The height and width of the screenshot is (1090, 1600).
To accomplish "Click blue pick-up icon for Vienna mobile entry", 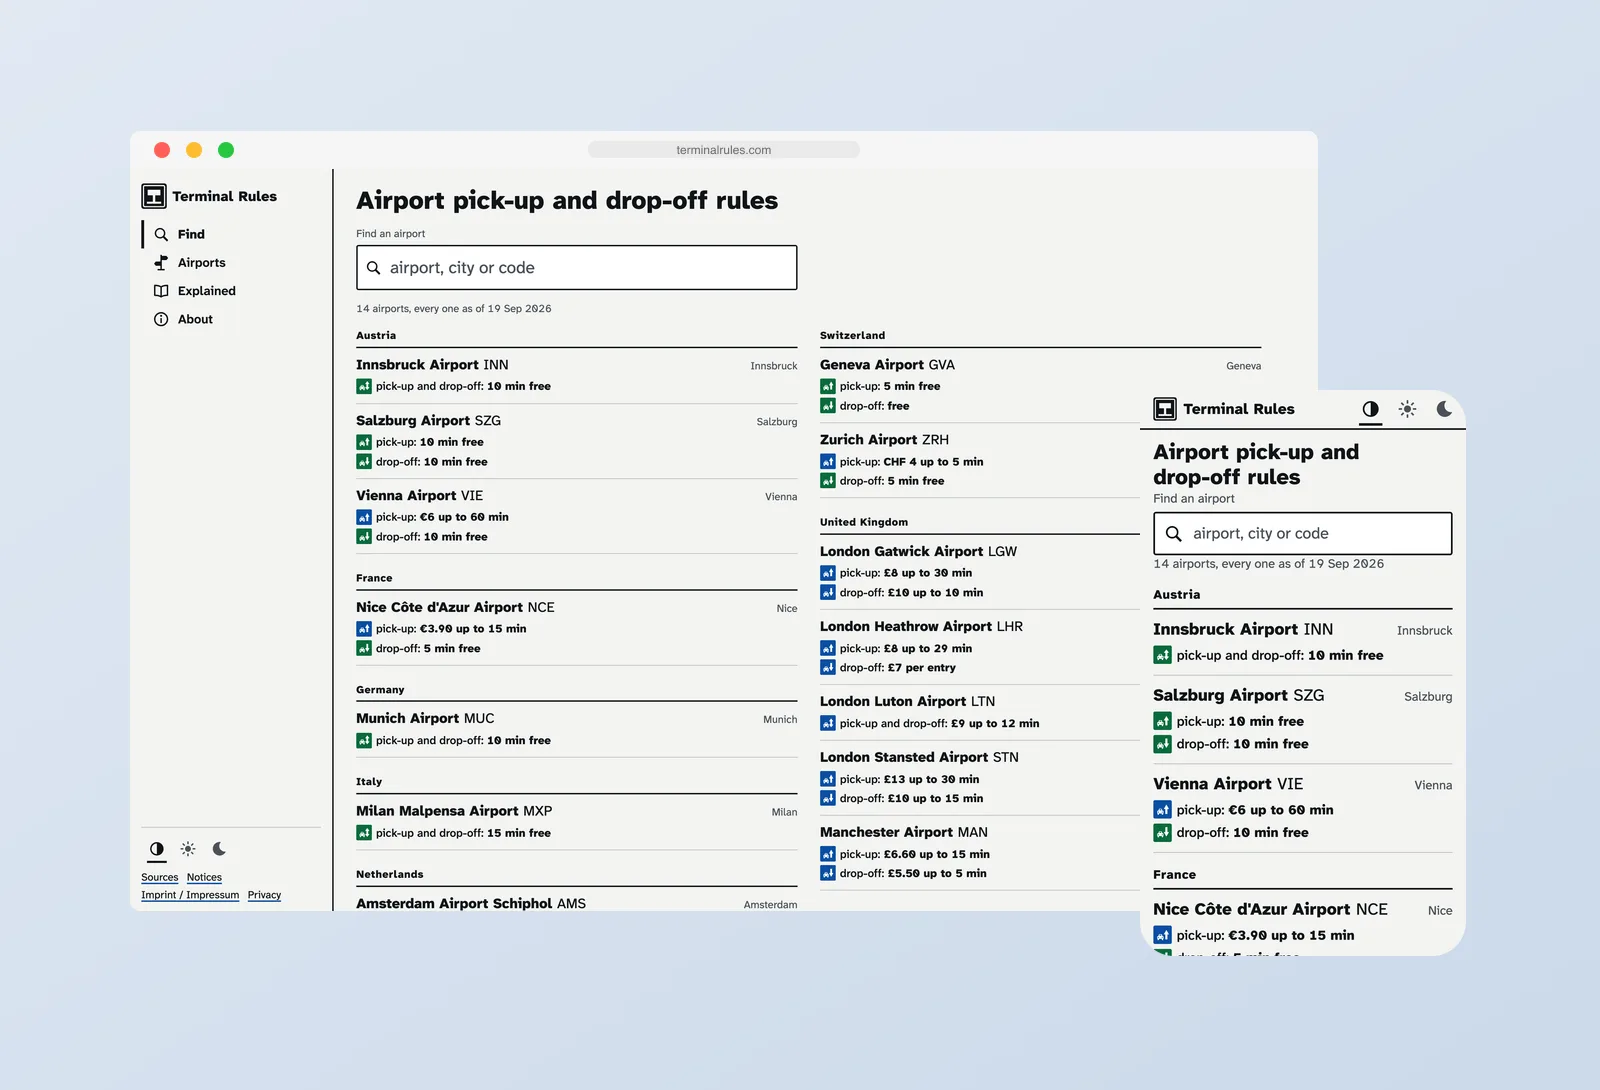I will (1162, 810).
